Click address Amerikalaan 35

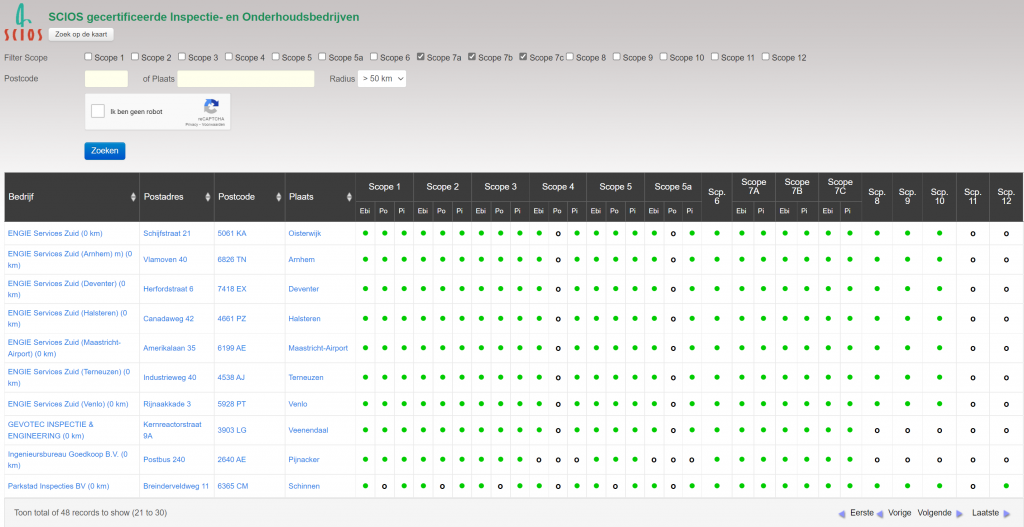click(169, 348)
